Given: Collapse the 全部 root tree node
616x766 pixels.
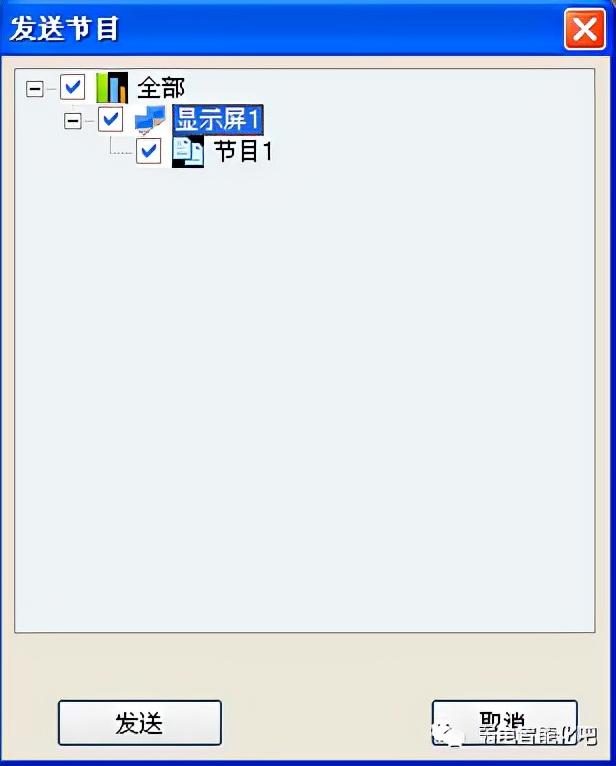Looking at the screenshot, I should point(35,88).
